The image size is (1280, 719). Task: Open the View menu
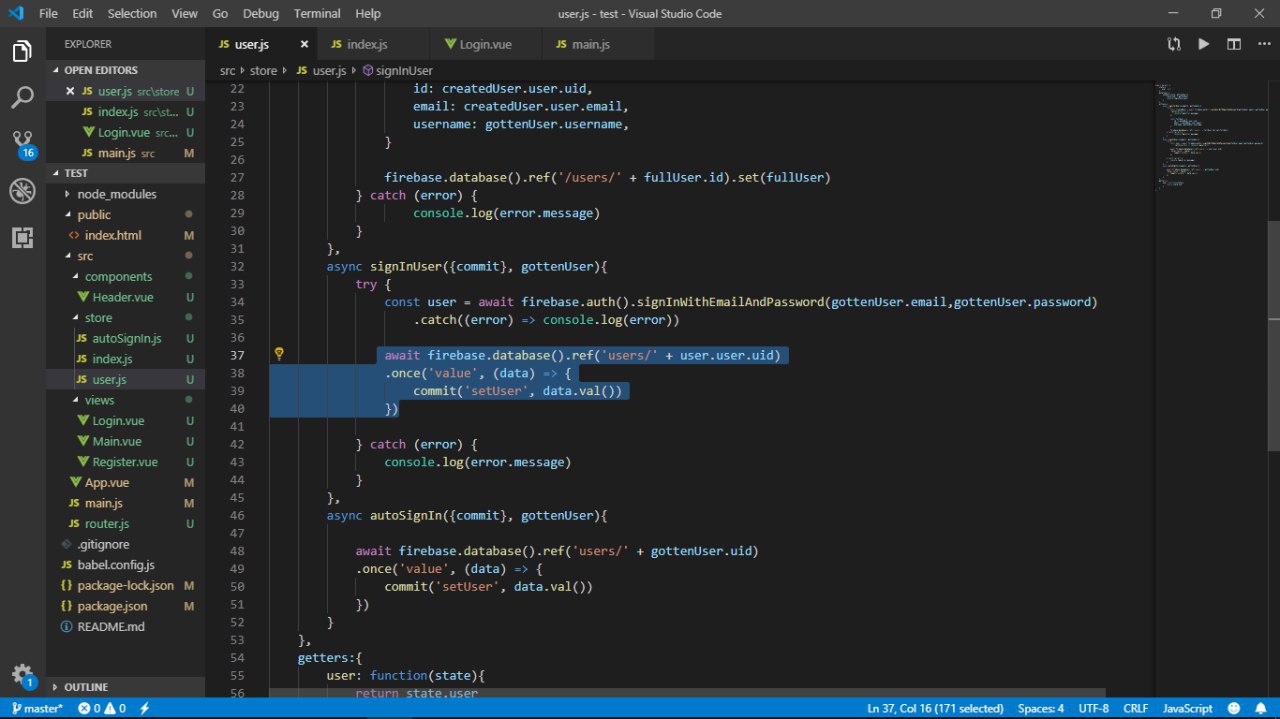[185, 13]
